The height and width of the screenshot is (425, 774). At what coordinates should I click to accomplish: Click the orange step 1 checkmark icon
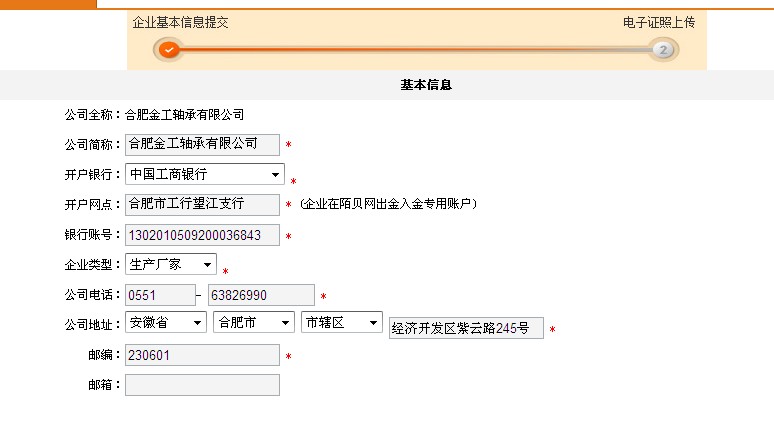coord(169,50)
